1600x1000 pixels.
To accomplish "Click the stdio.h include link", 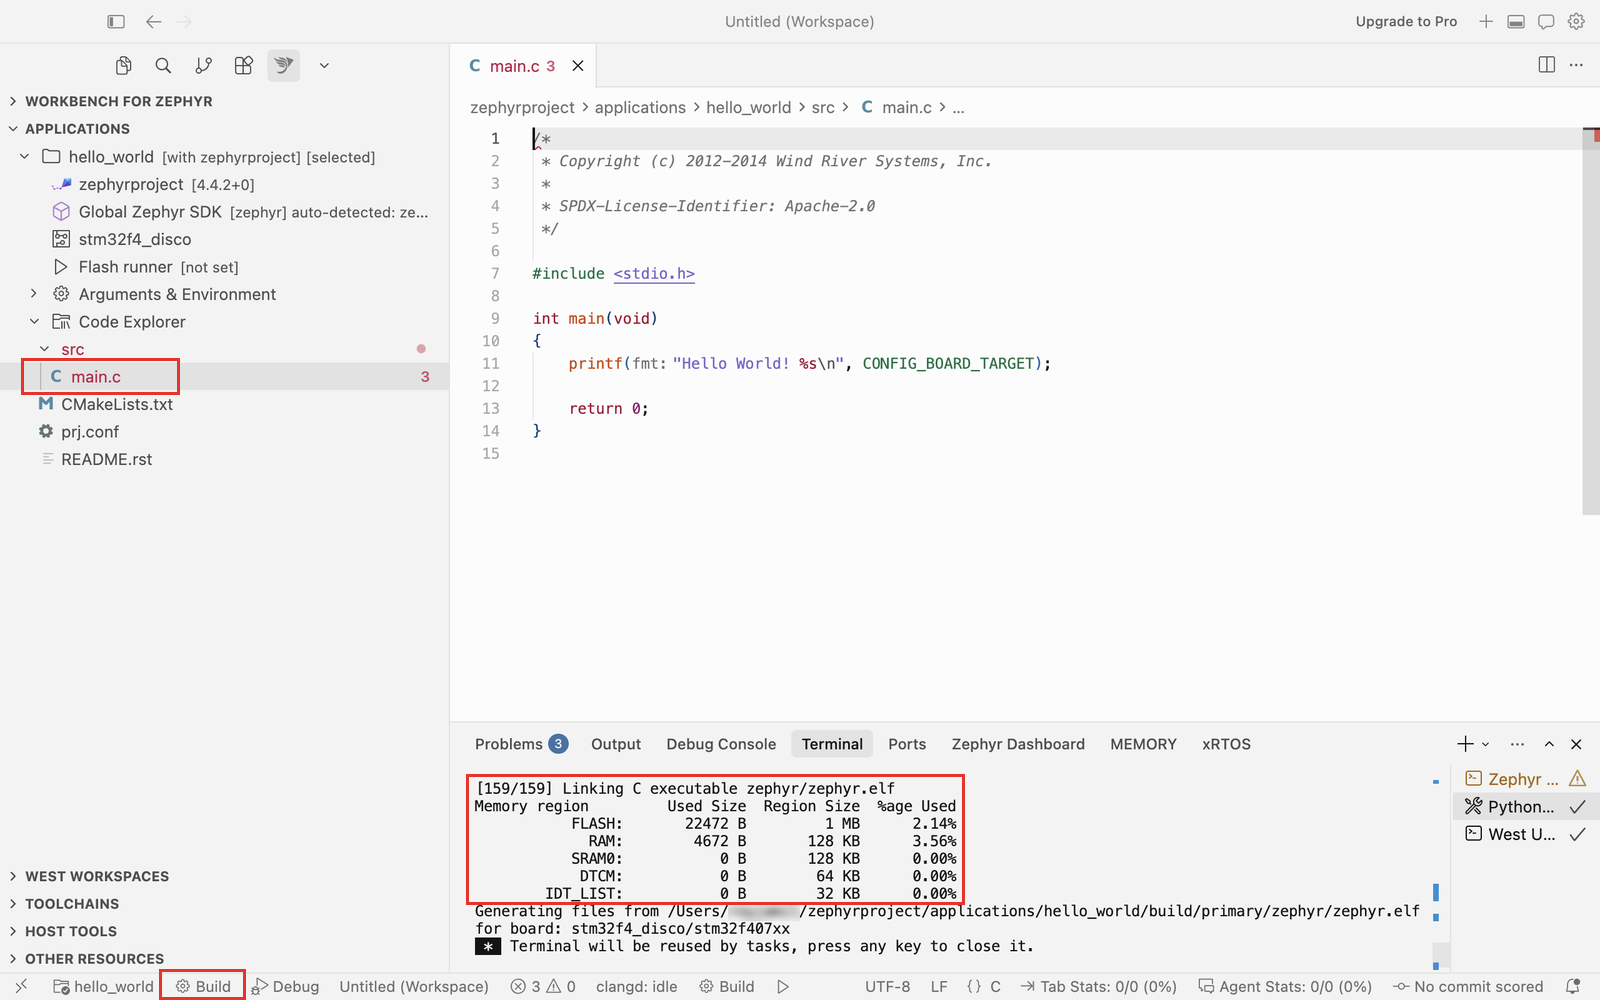I will coord(654,273).
